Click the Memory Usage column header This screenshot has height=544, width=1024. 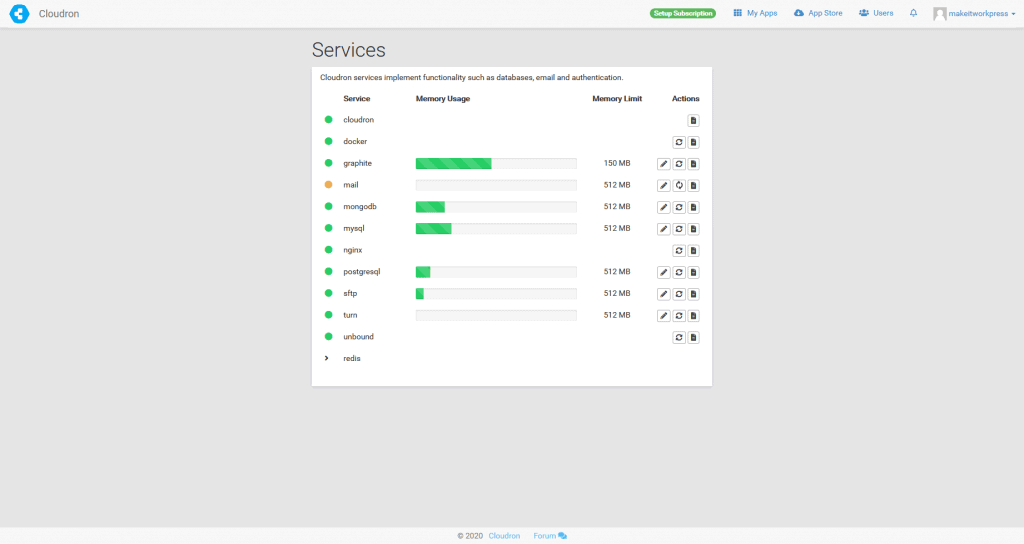pos(443,99)
